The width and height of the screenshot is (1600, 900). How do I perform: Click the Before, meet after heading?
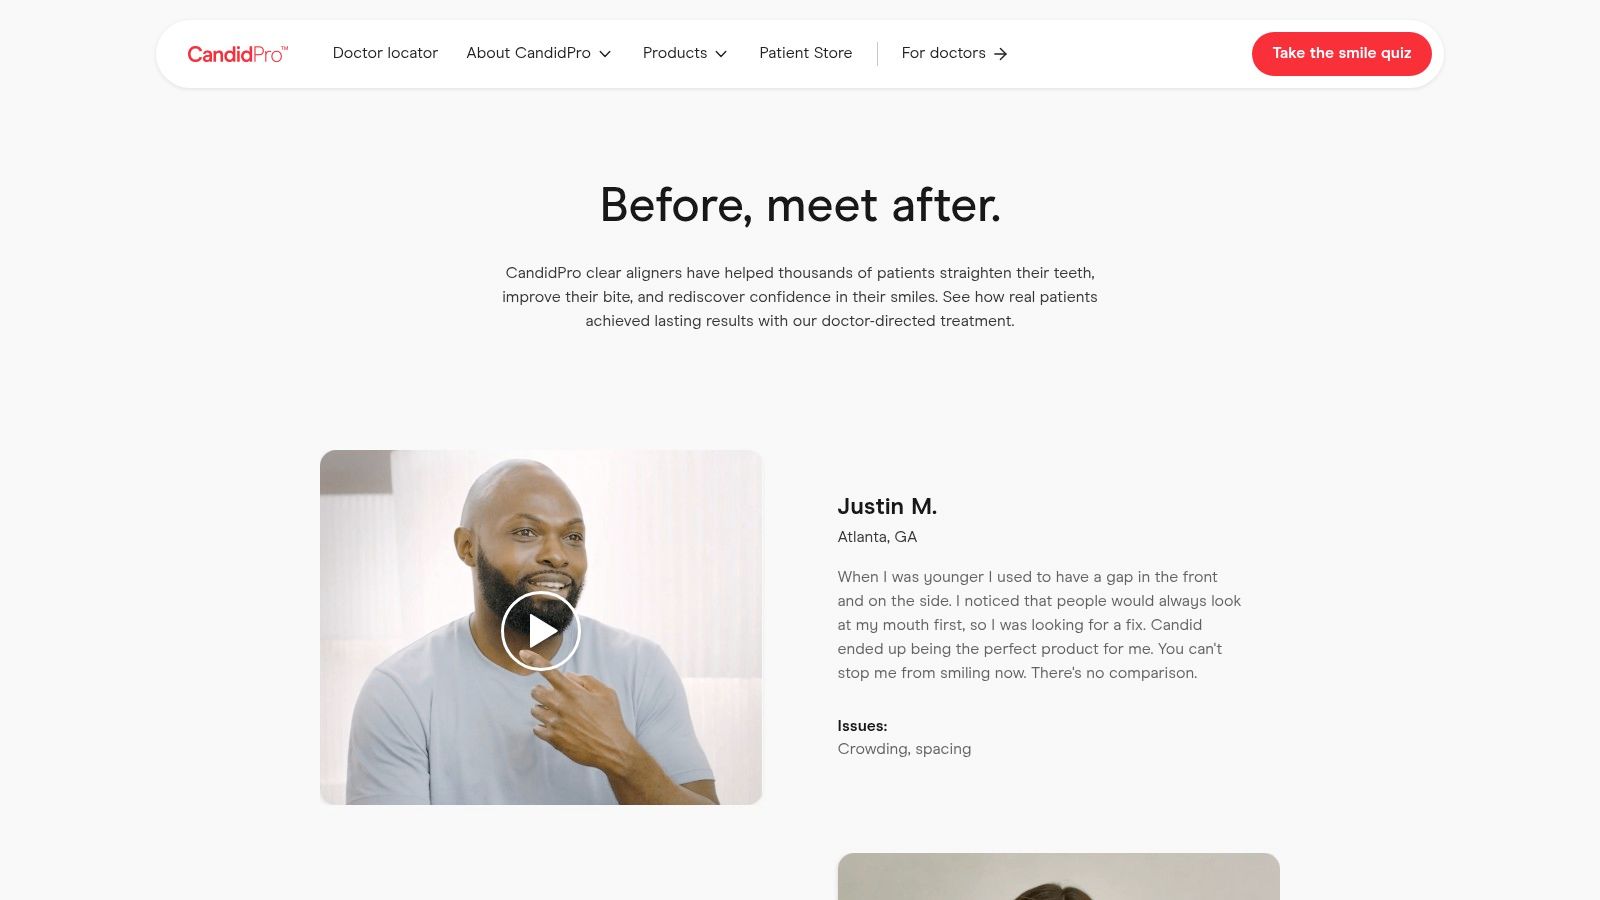coord(800,205)
